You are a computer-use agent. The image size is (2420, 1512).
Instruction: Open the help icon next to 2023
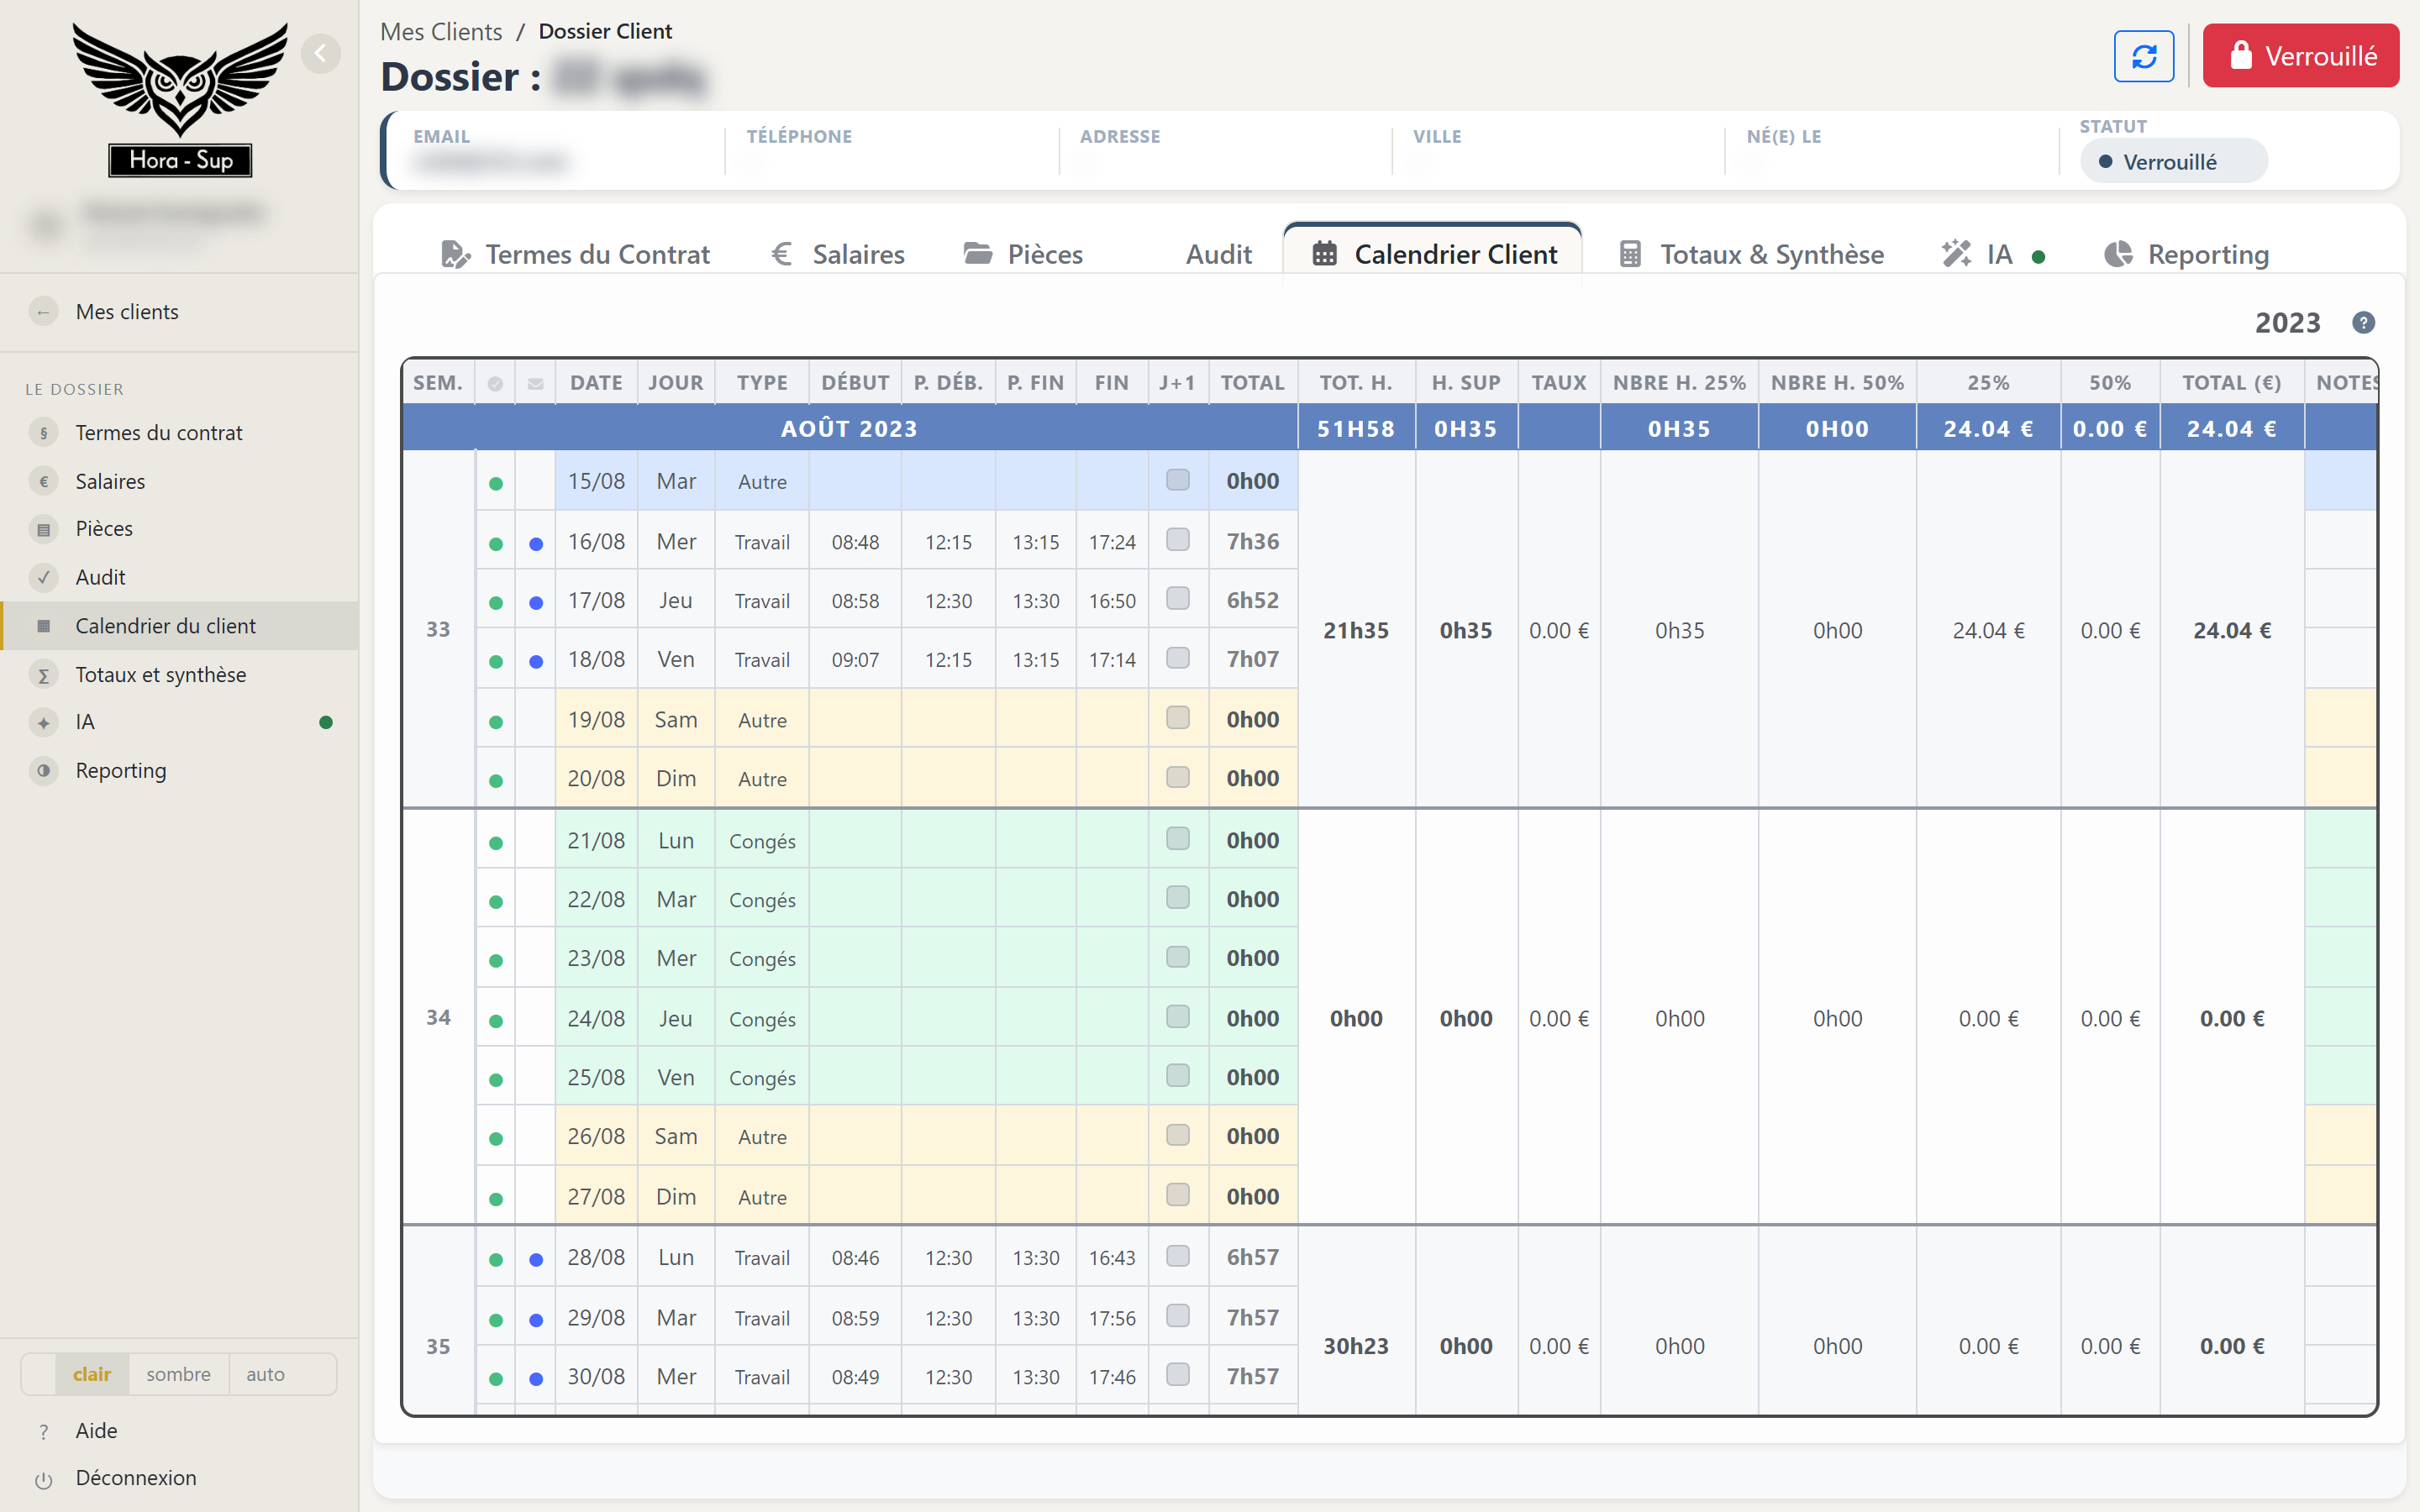2363,322
